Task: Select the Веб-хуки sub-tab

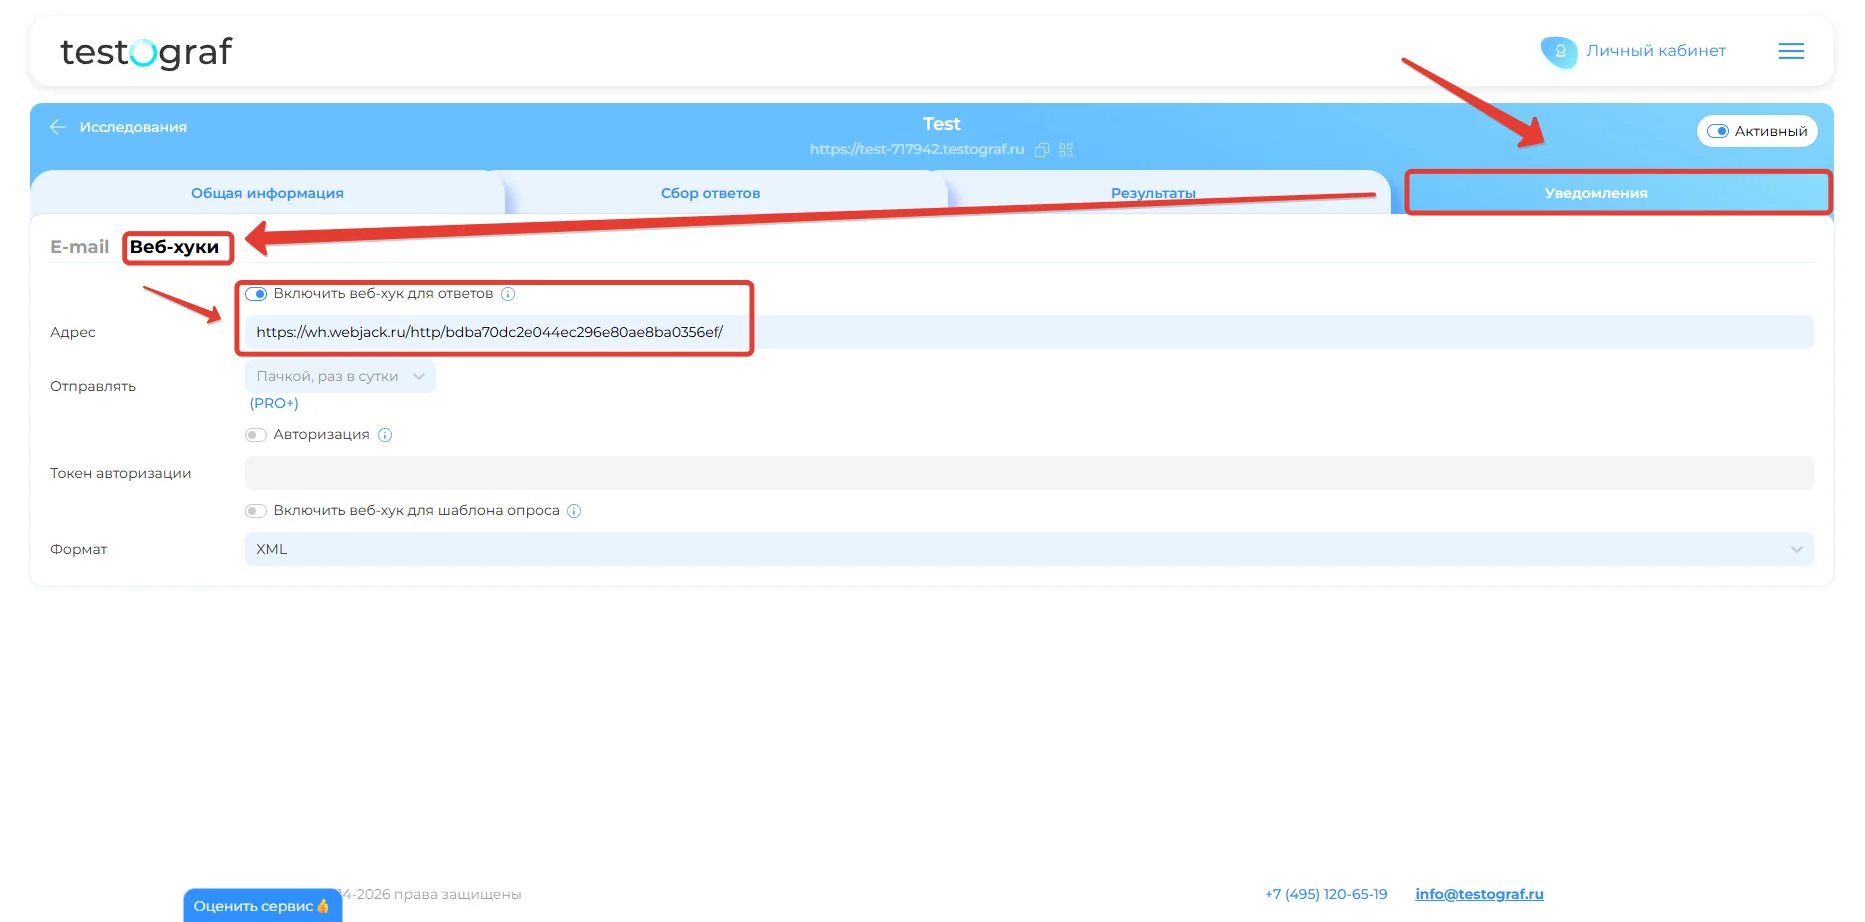Action: pos(174,247)
